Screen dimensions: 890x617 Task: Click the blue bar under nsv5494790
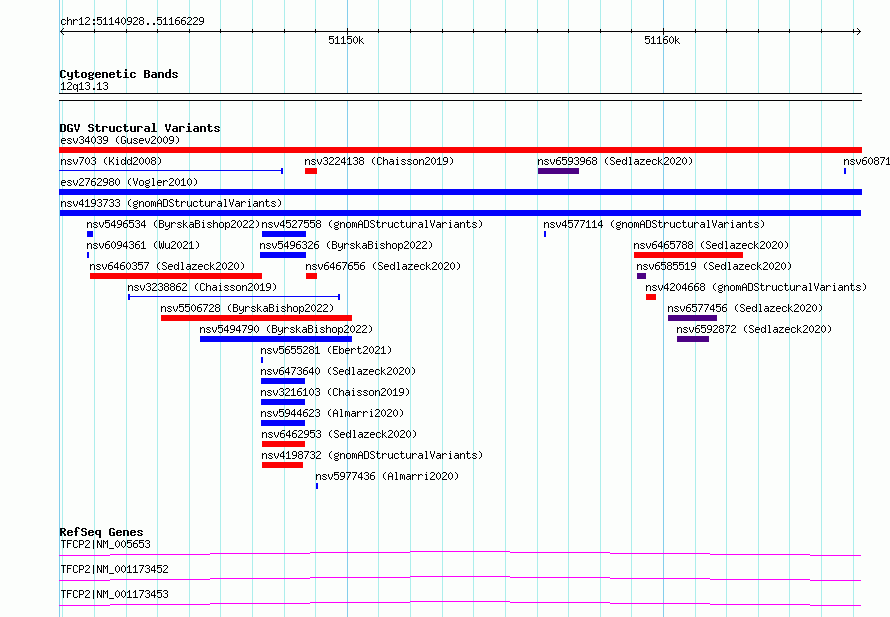coord(276,339)
